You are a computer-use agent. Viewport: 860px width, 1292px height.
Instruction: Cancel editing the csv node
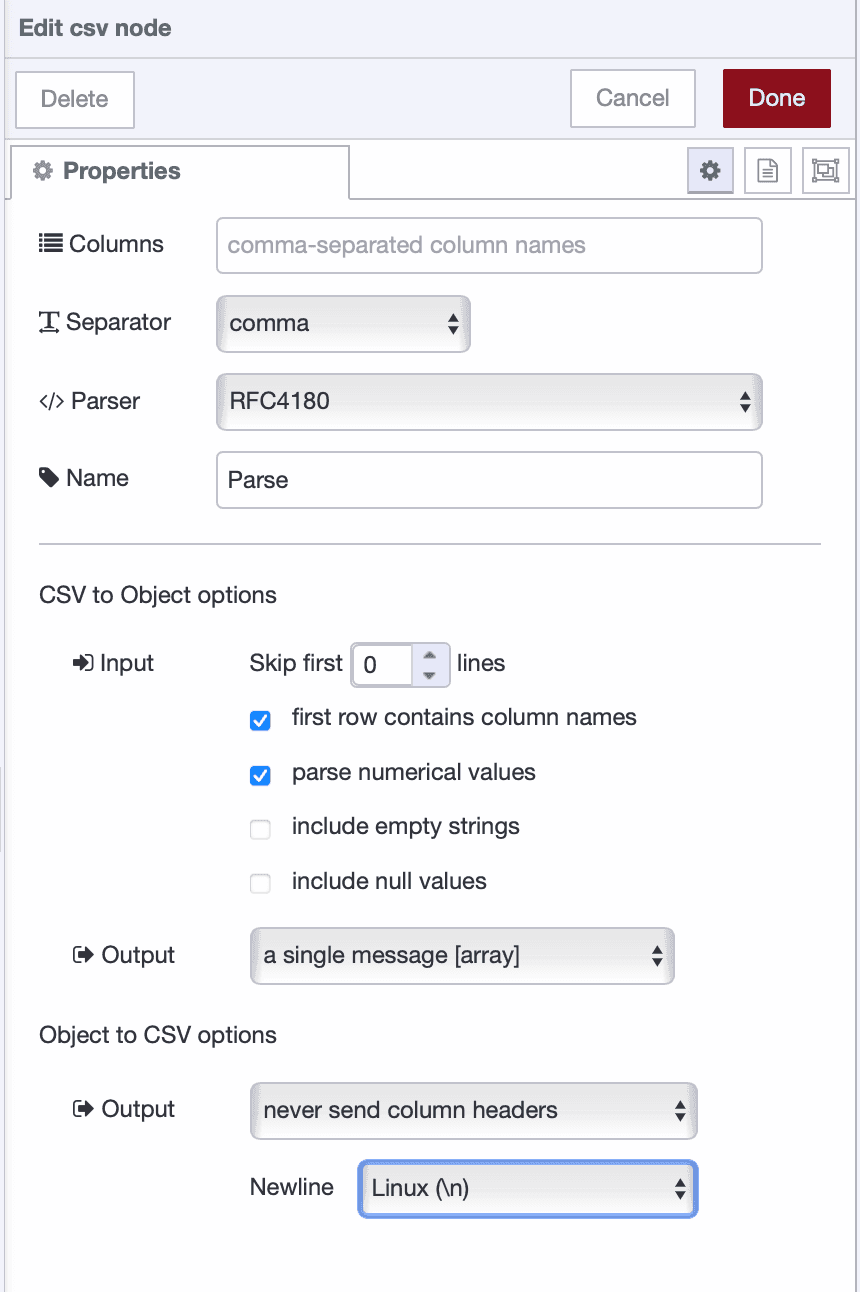[632, 98]
